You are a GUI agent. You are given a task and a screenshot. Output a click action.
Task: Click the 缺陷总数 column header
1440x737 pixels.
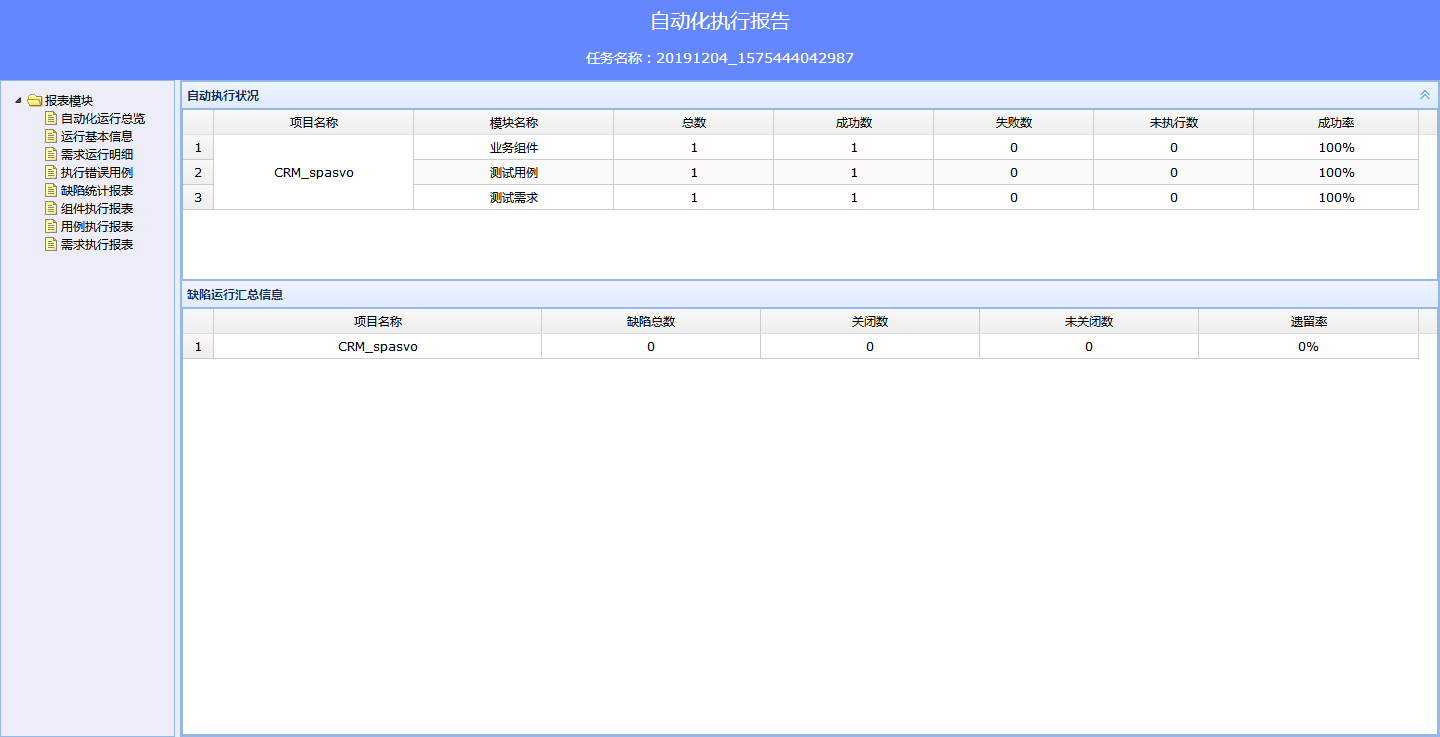[x=650, y=321]
